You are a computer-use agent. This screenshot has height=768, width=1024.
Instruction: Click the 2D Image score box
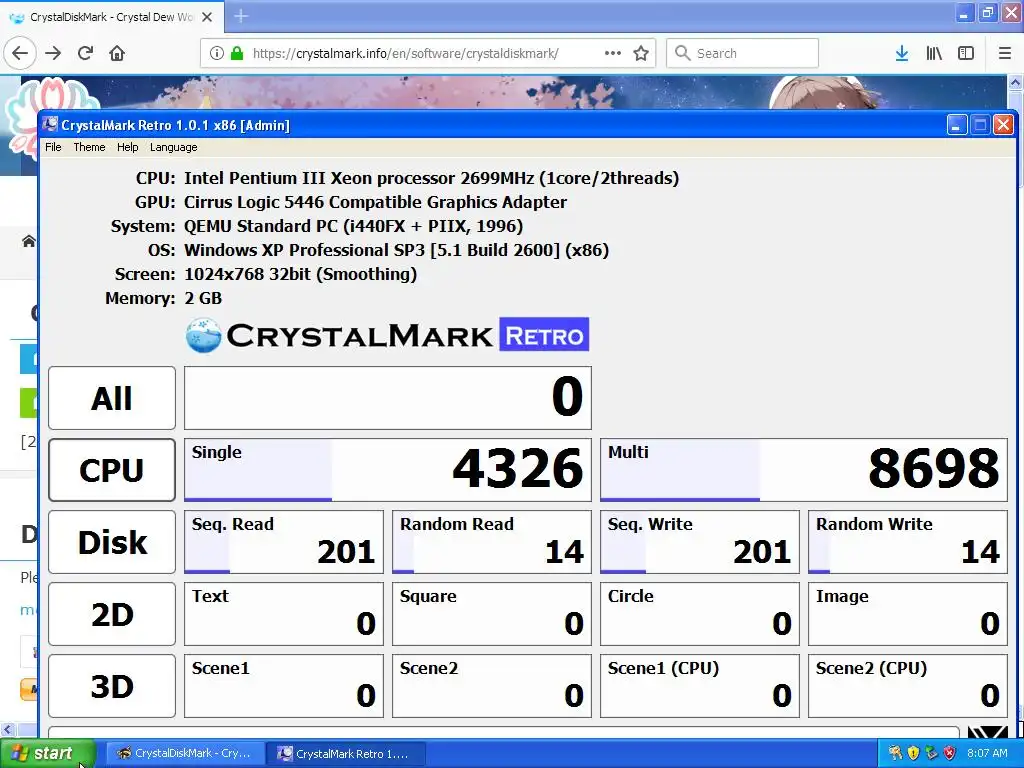[x=908, y=614]
